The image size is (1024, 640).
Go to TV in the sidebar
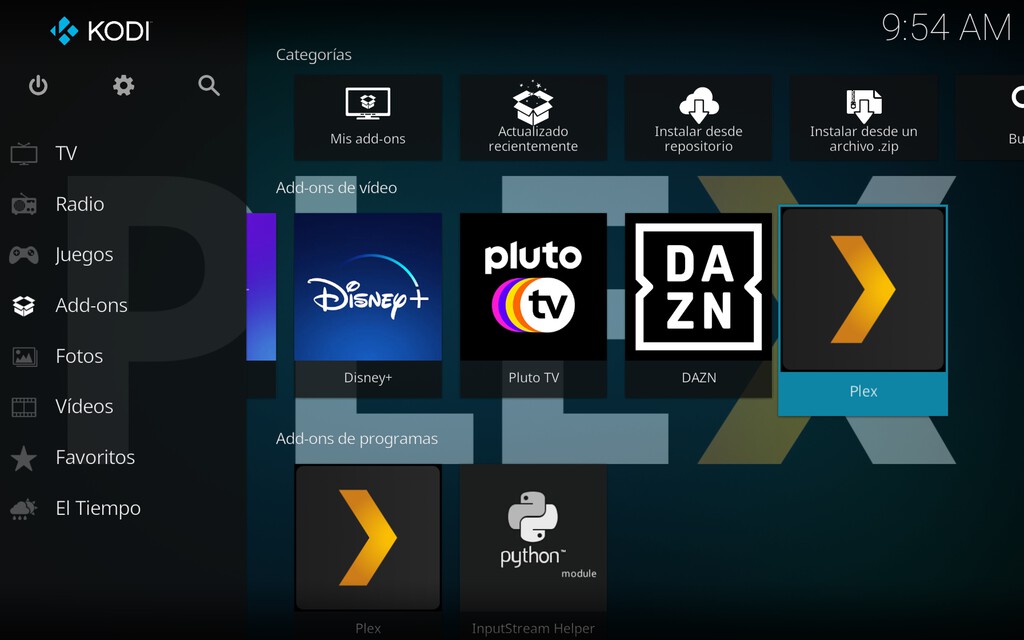pyautogui.click(x=66, y=153)
